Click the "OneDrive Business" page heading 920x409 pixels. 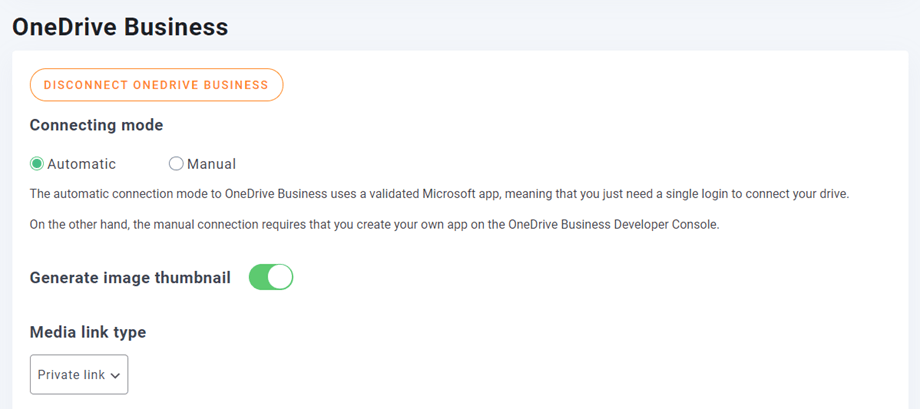pyautogui.click(x=120, y=27)
